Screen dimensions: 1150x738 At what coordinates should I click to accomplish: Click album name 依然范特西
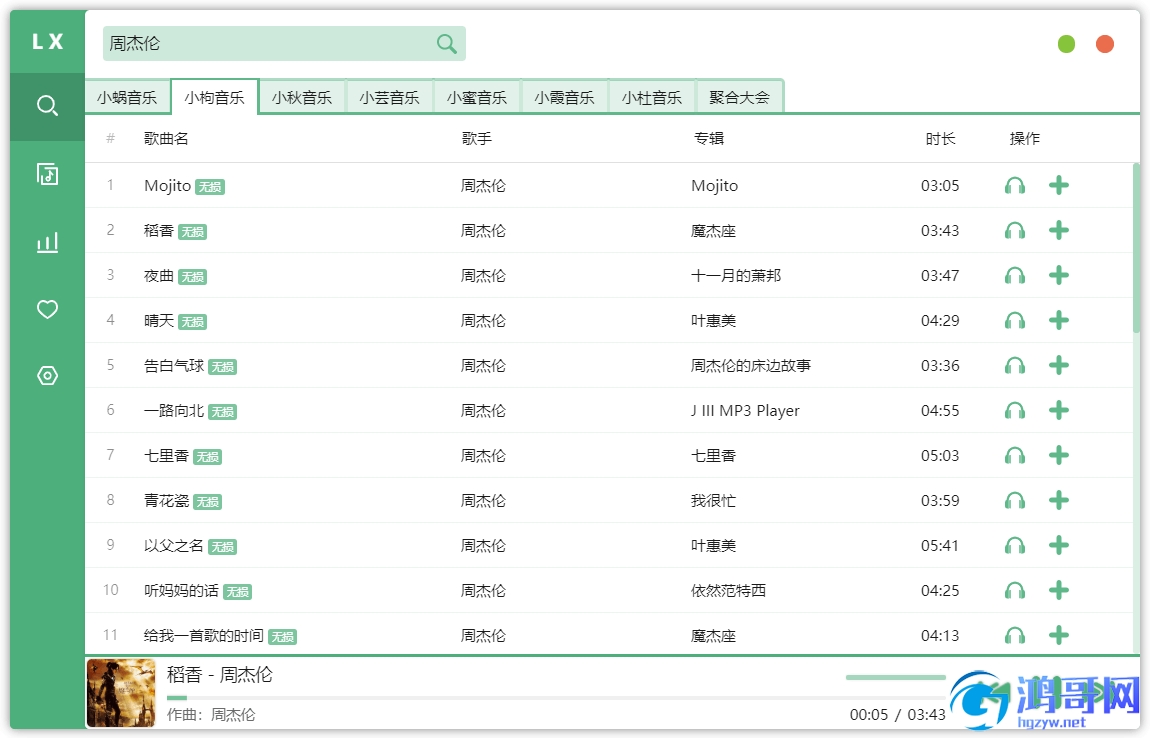pos(728,591)
